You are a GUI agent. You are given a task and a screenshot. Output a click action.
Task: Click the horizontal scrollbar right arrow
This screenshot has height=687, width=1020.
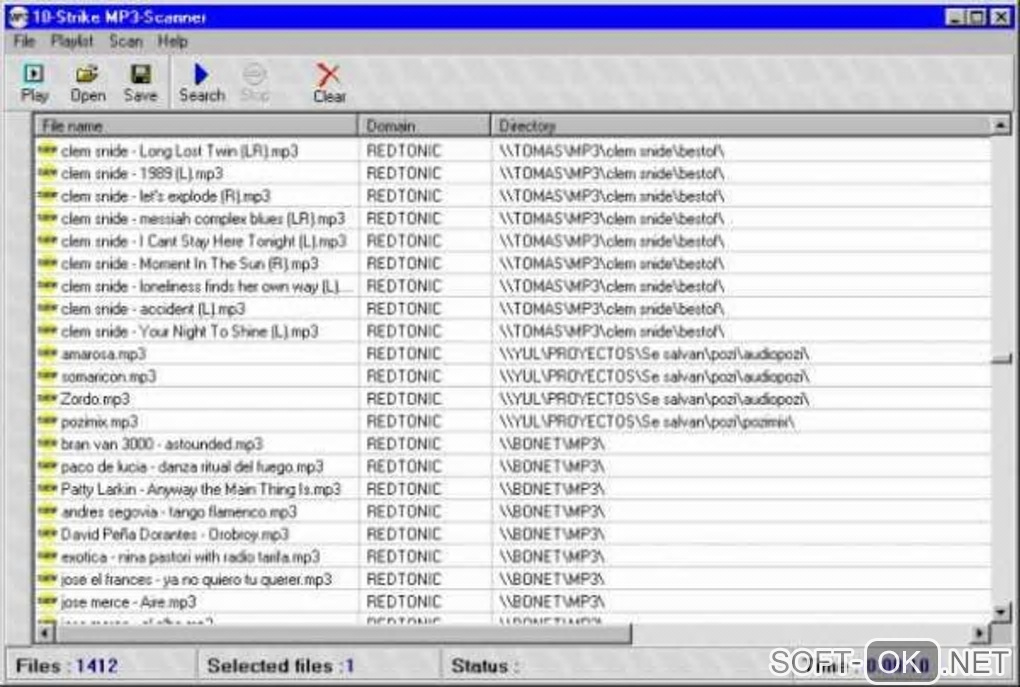[x=980, y=632]
